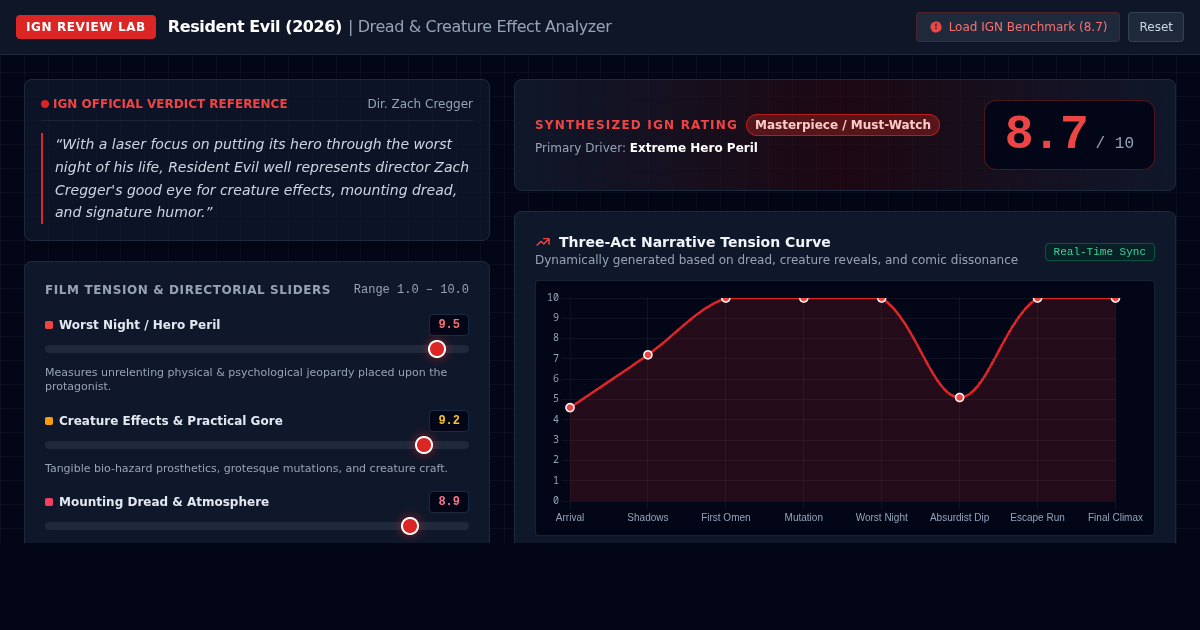1200x630 pixels.
Task: Click the Worst Night data point on the chart
Action: pyautogui.click(x=882, y=298)
